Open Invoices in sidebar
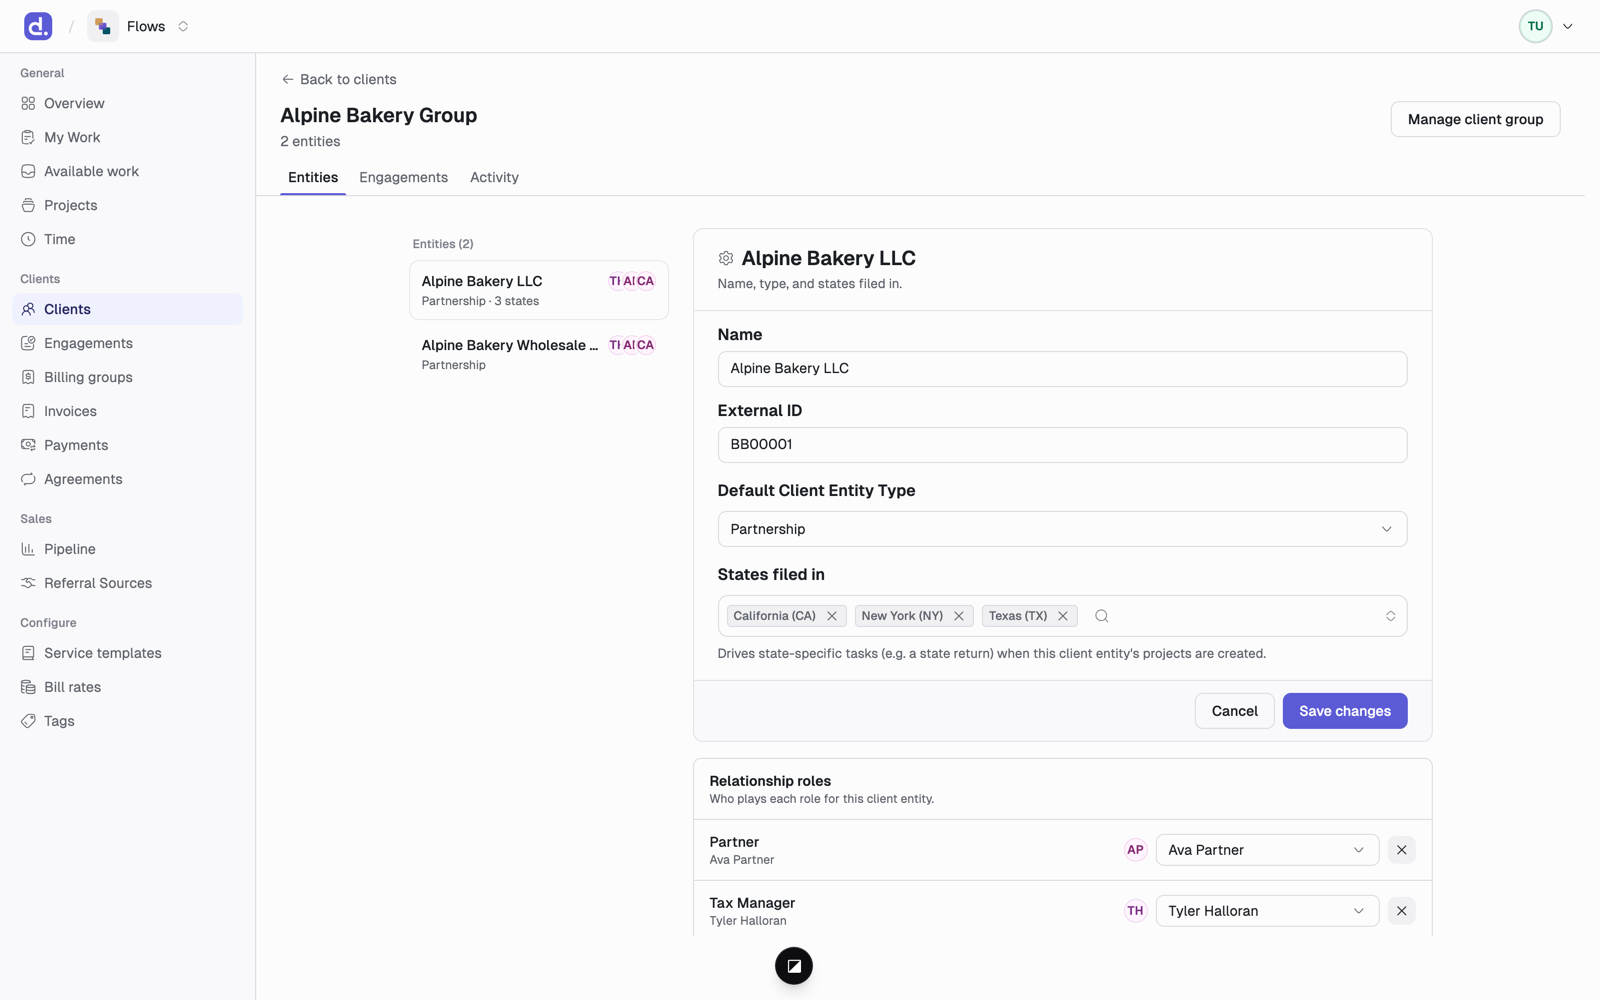1600x1000 pixels. click(127, 411)
